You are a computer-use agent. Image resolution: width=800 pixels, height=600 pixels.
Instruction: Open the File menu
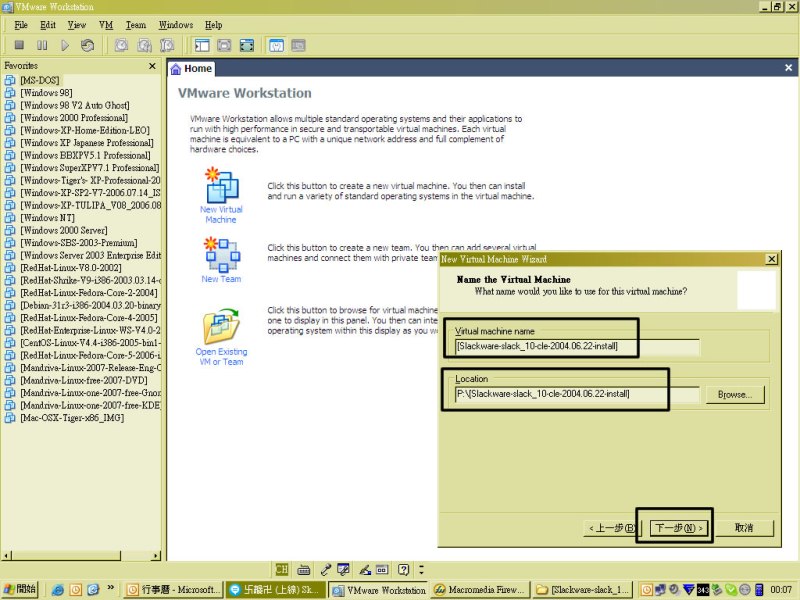pyautogui.click(x=21, y=25)
